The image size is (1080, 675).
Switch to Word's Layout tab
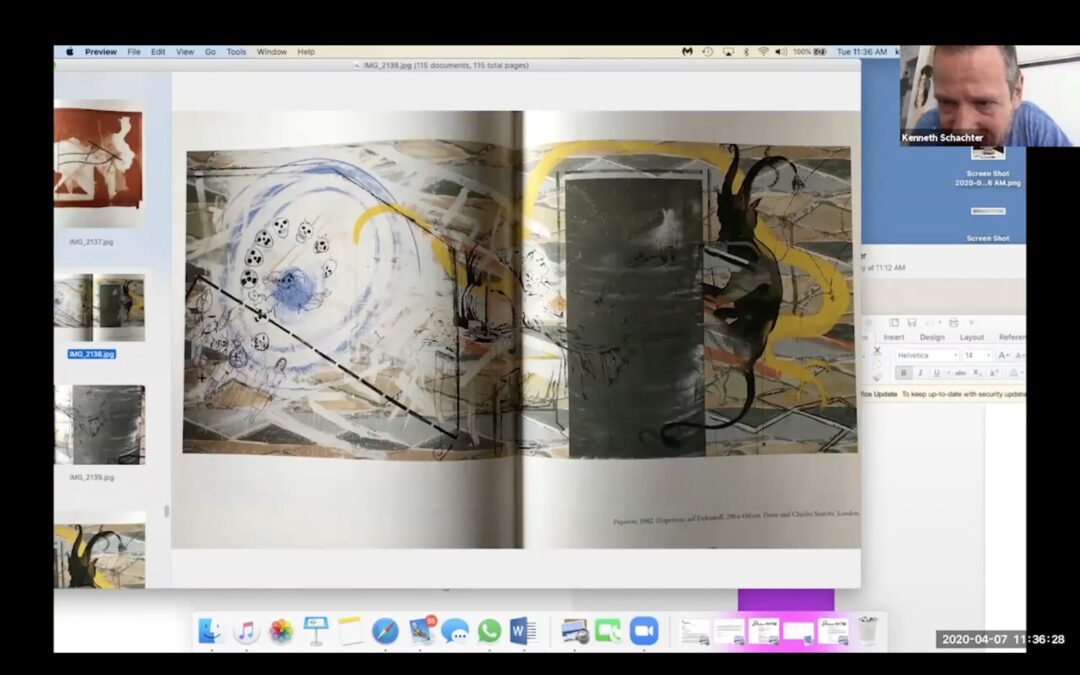point(971,338)
